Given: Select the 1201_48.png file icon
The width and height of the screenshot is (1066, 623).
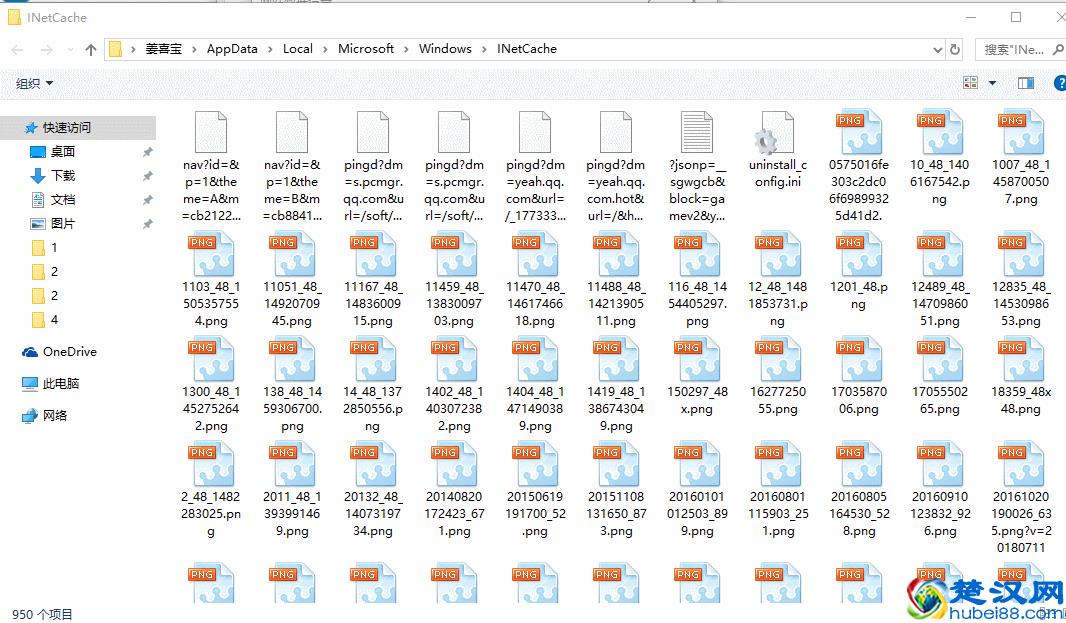Looking at the screenshot, I should point(857,255).
